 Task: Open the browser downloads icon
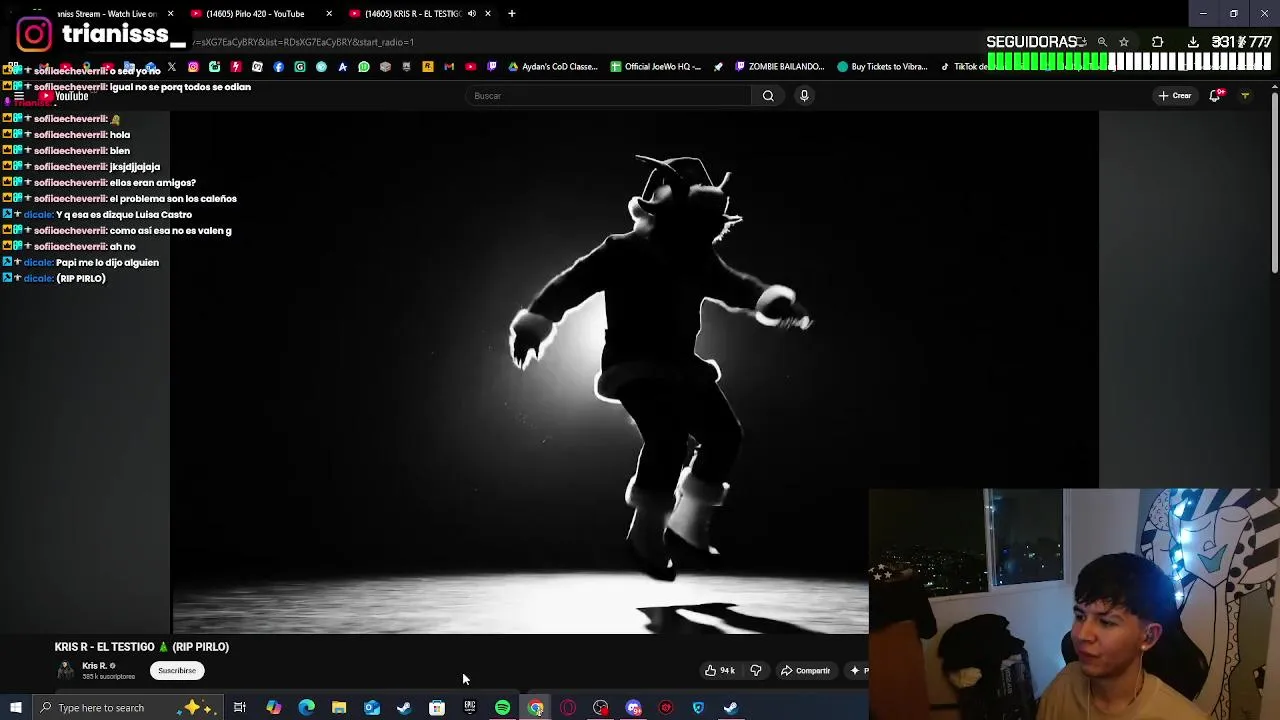click(1193, 42)
